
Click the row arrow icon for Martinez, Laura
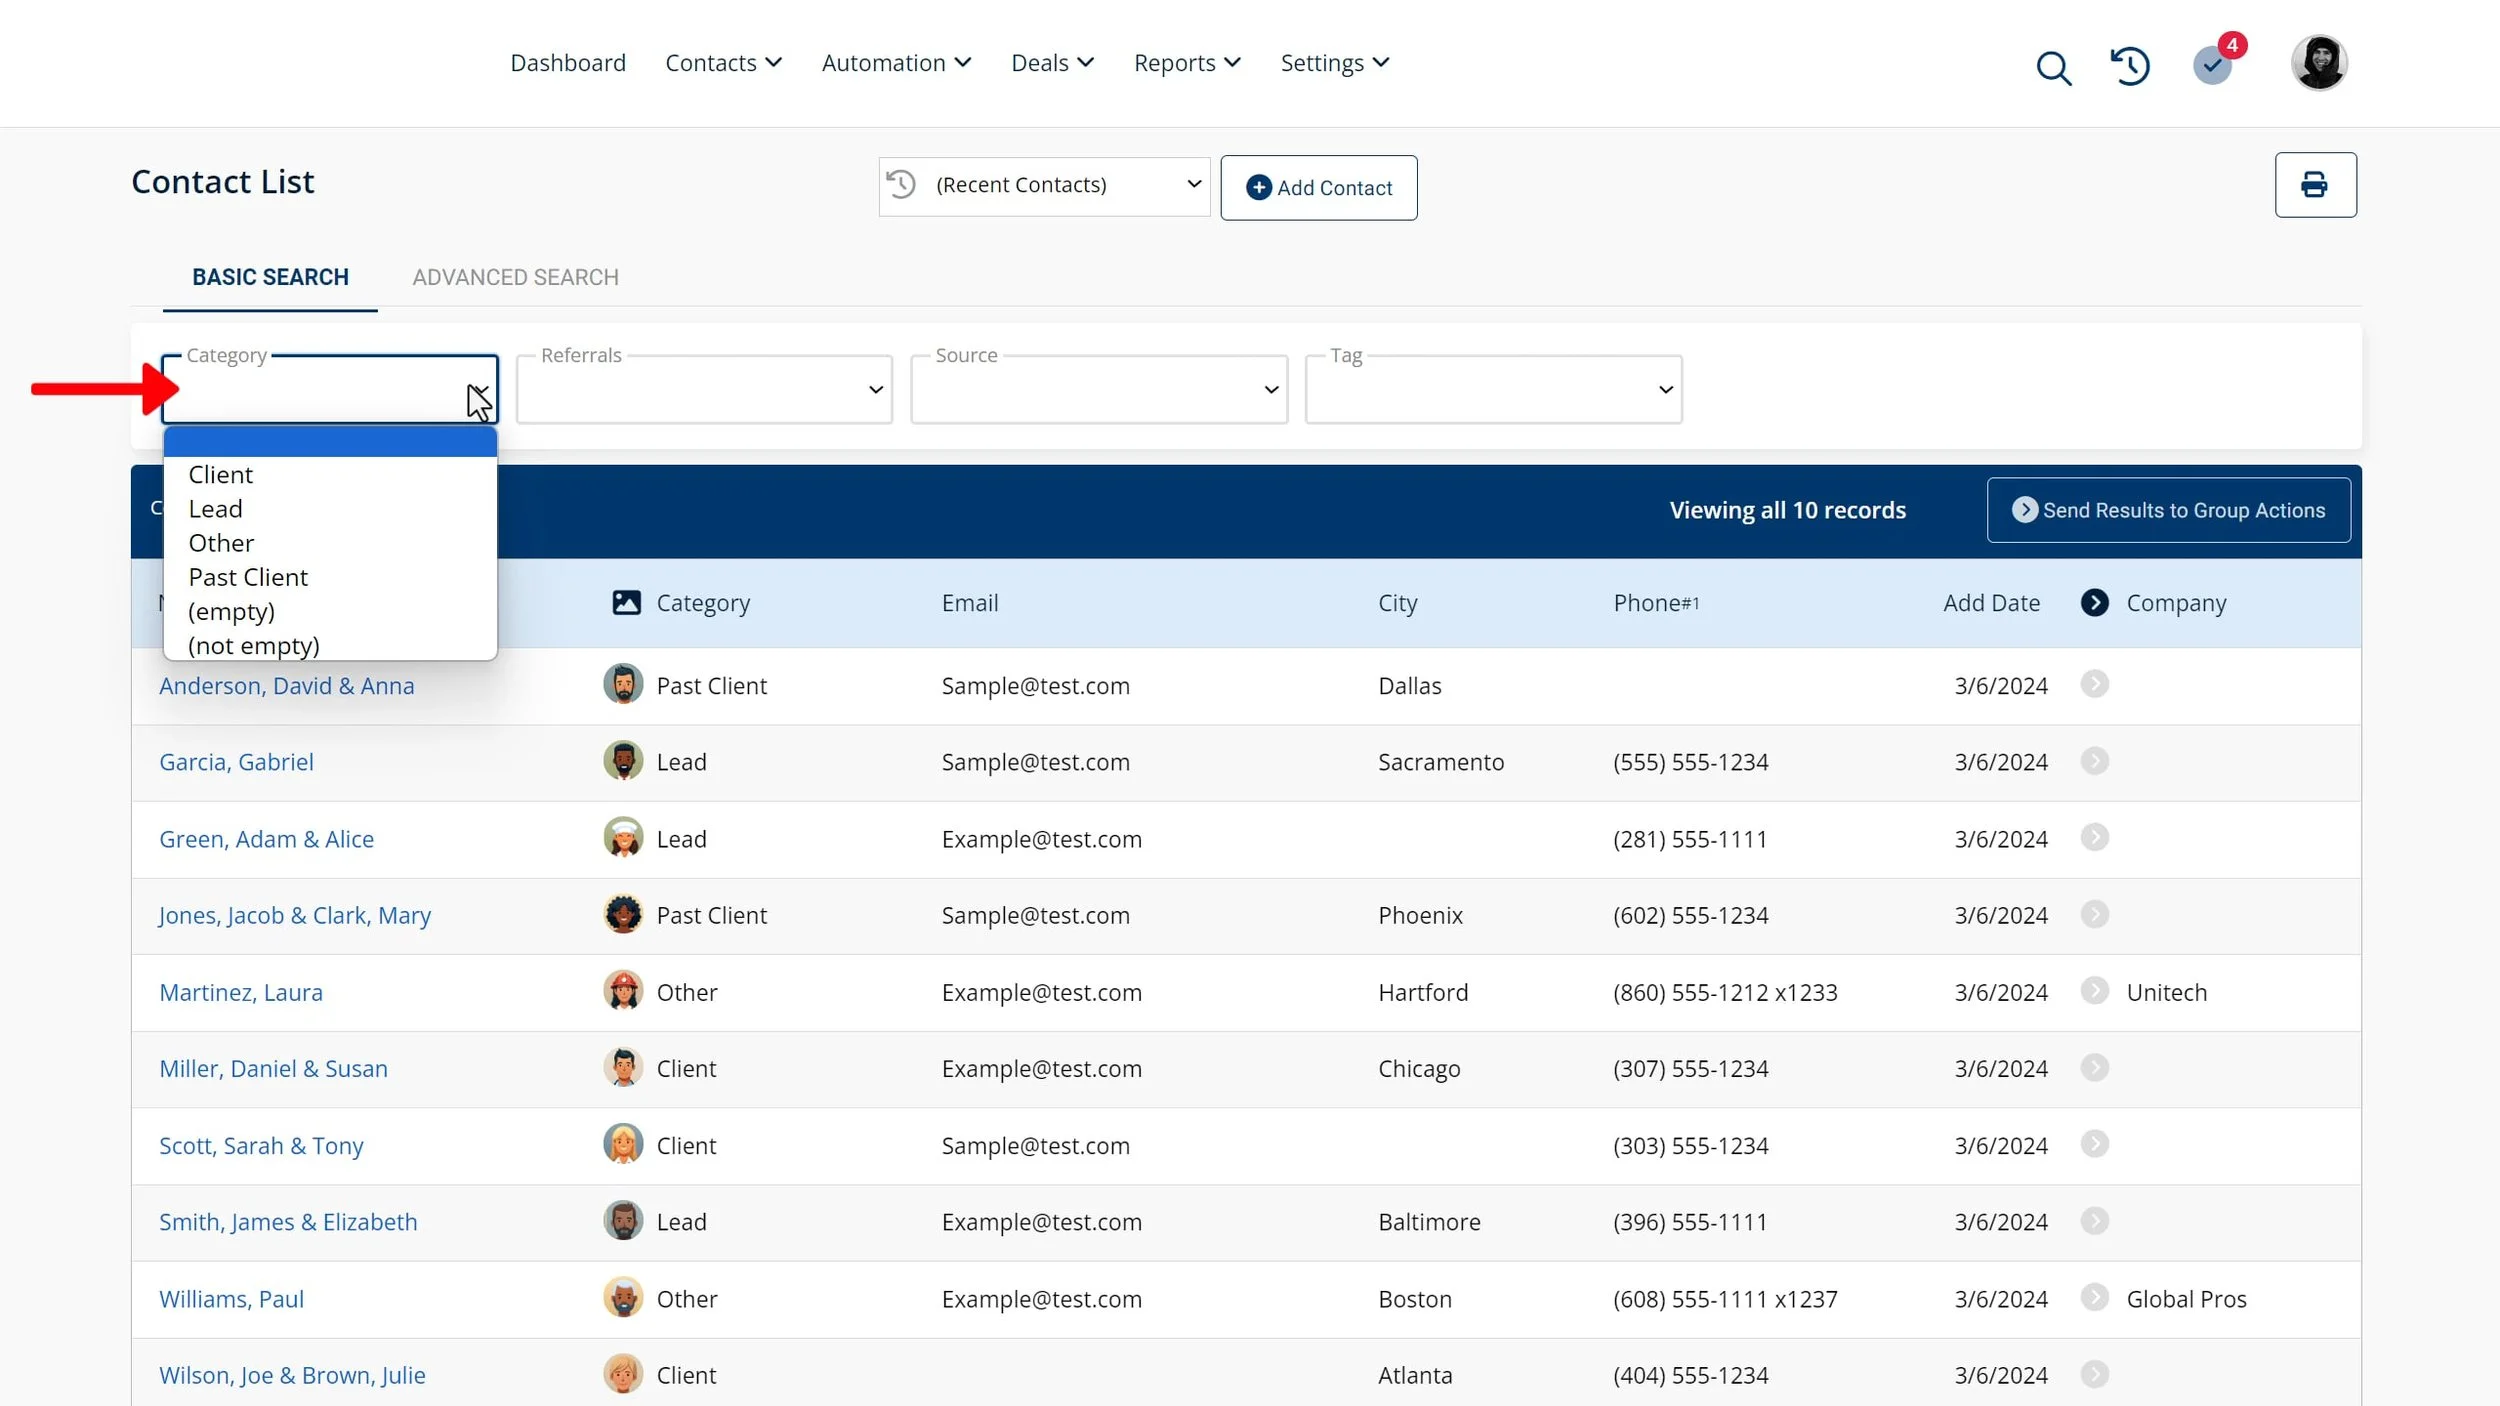(2094, 991)
